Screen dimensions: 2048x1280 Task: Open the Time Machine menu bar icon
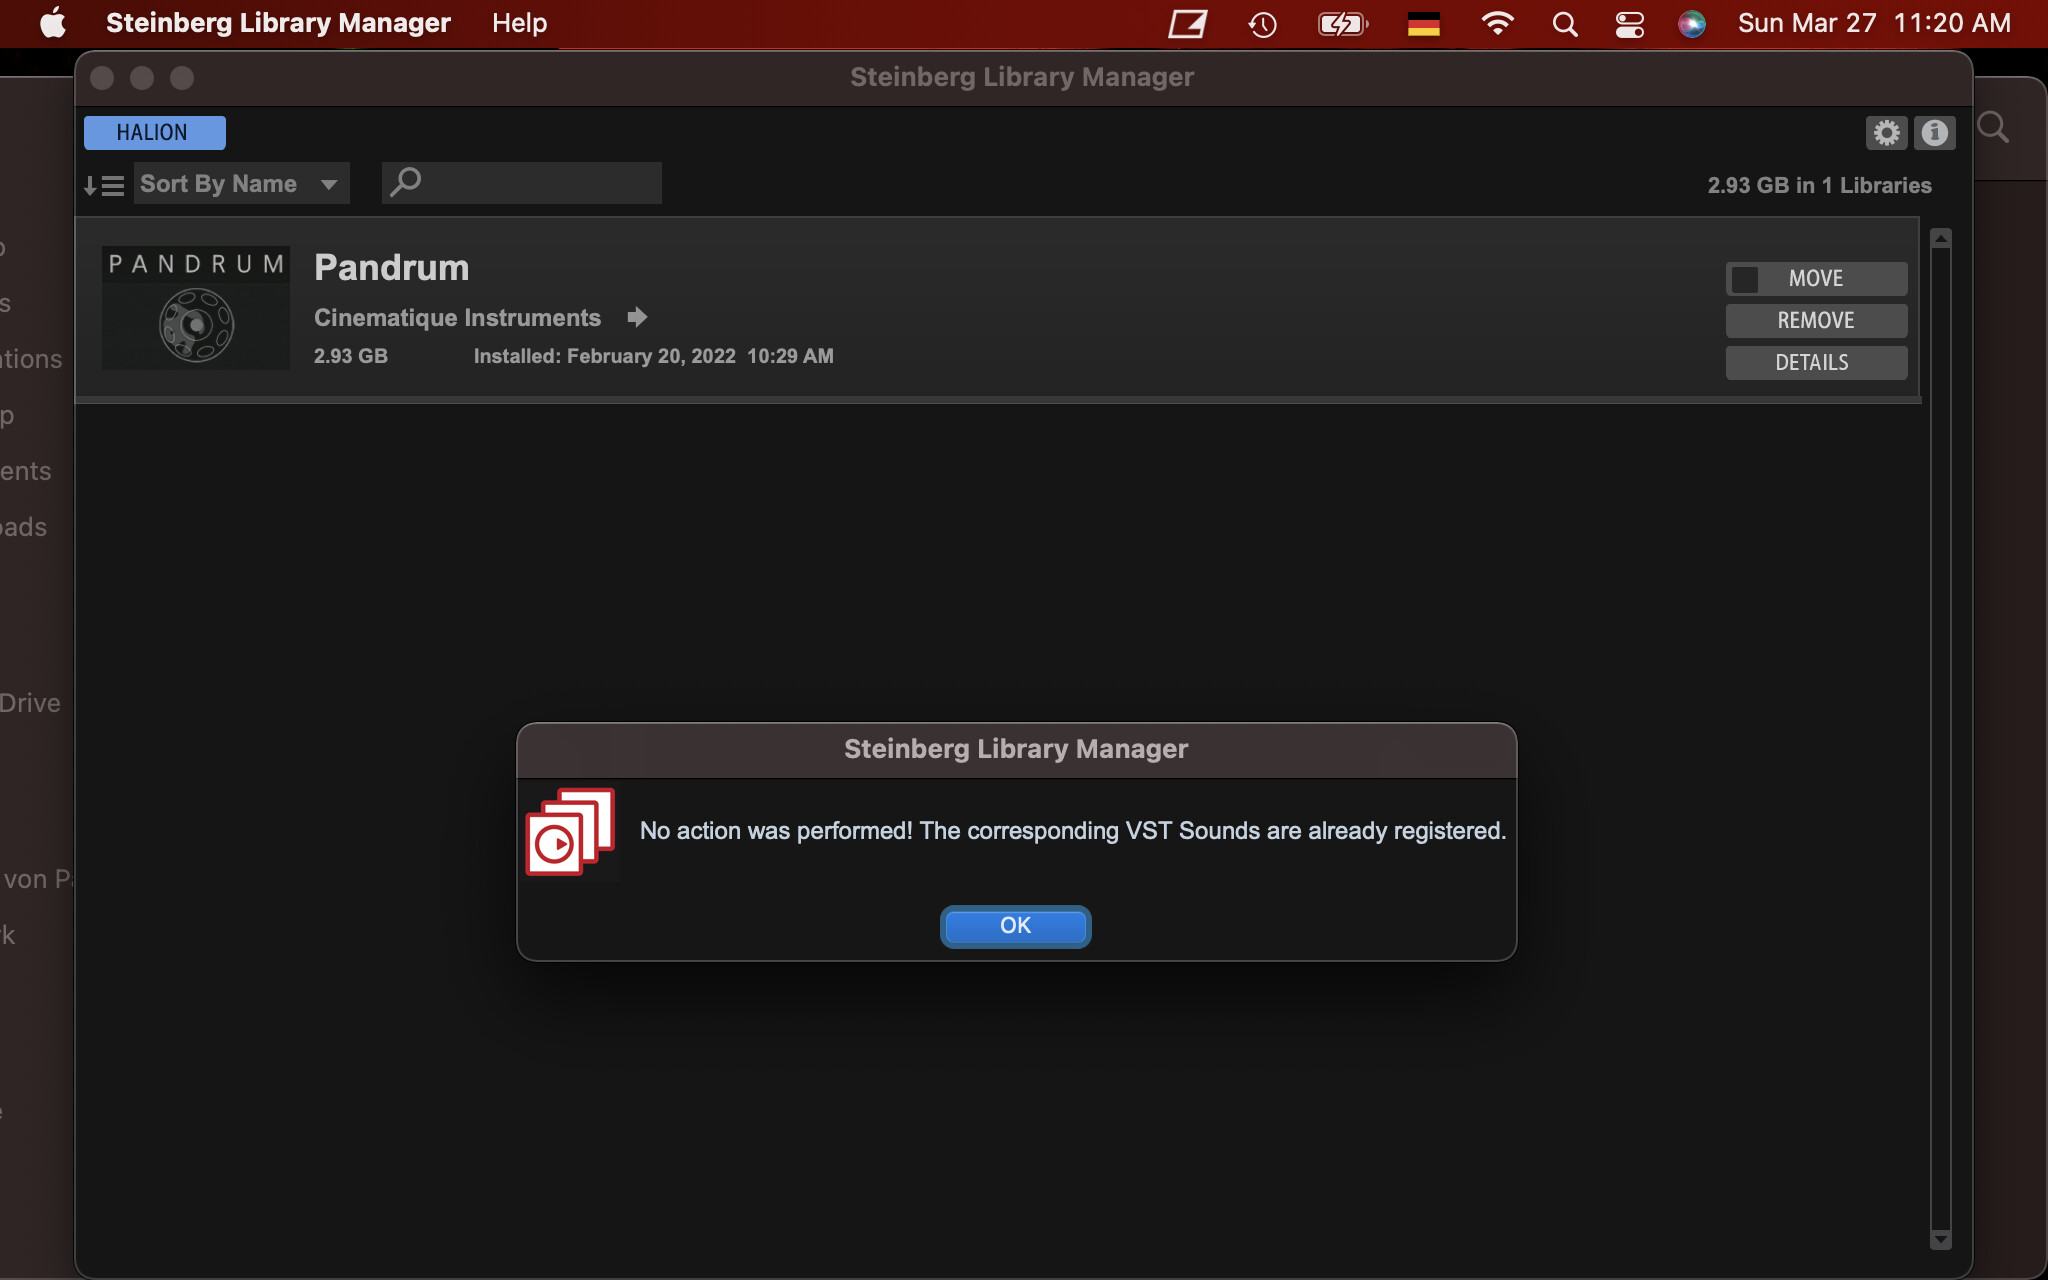tap(1263, 24)
